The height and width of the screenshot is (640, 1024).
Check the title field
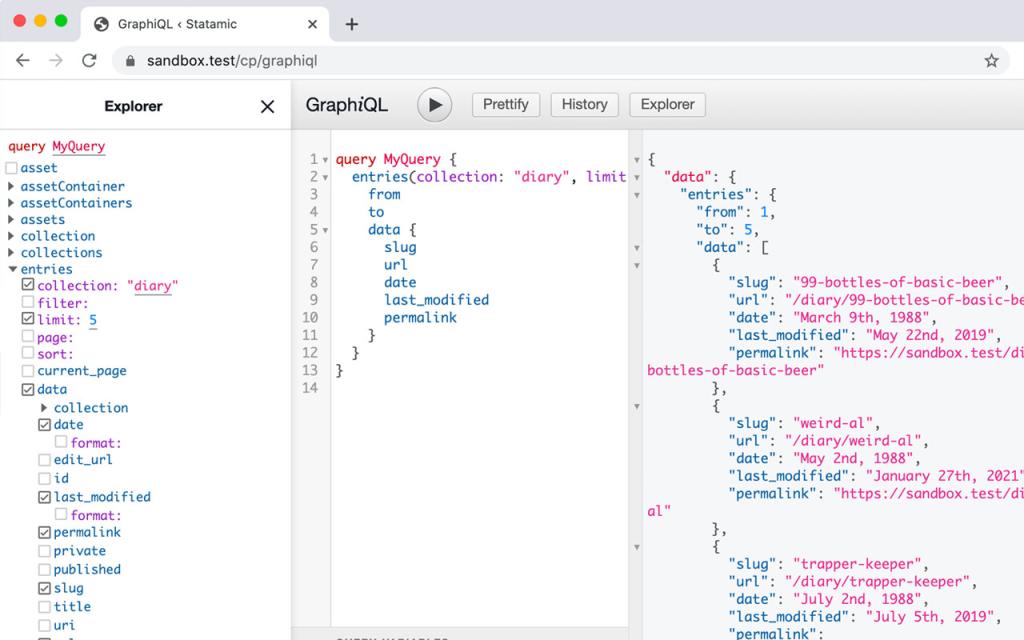pyautogui.click(x=44, y=607)
